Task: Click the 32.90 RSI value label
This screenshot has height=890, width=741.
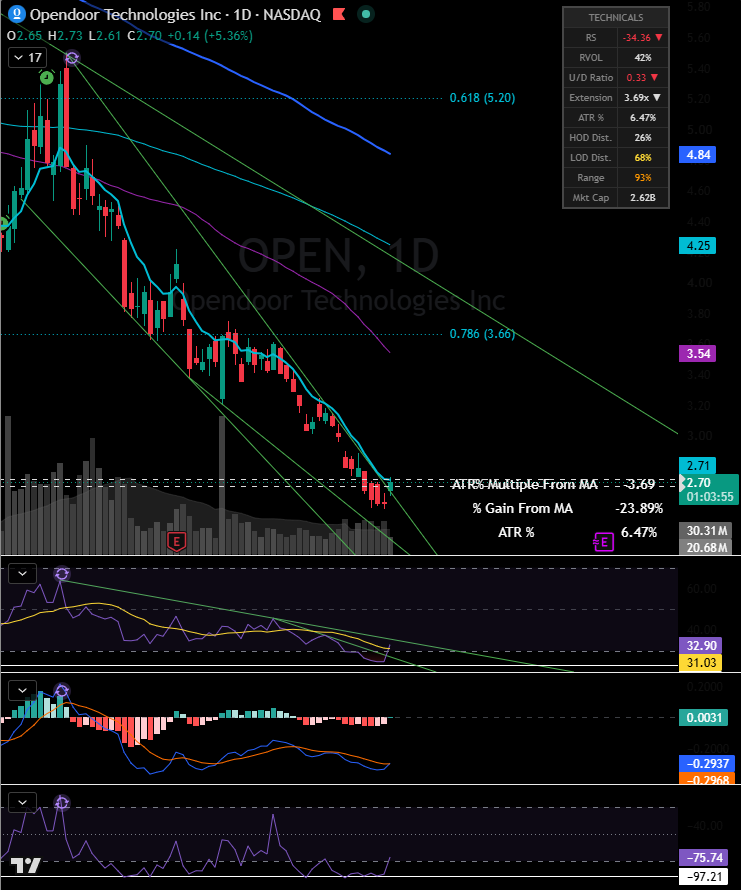Action: [701, 645]
